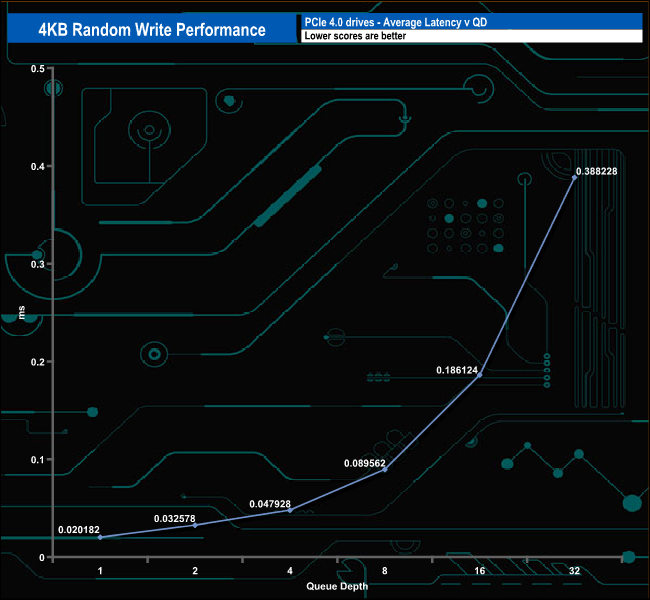This screenshot has height=600, width=650.
Task: Select the marker at 0.186124
Action: [x=480, y=375]
